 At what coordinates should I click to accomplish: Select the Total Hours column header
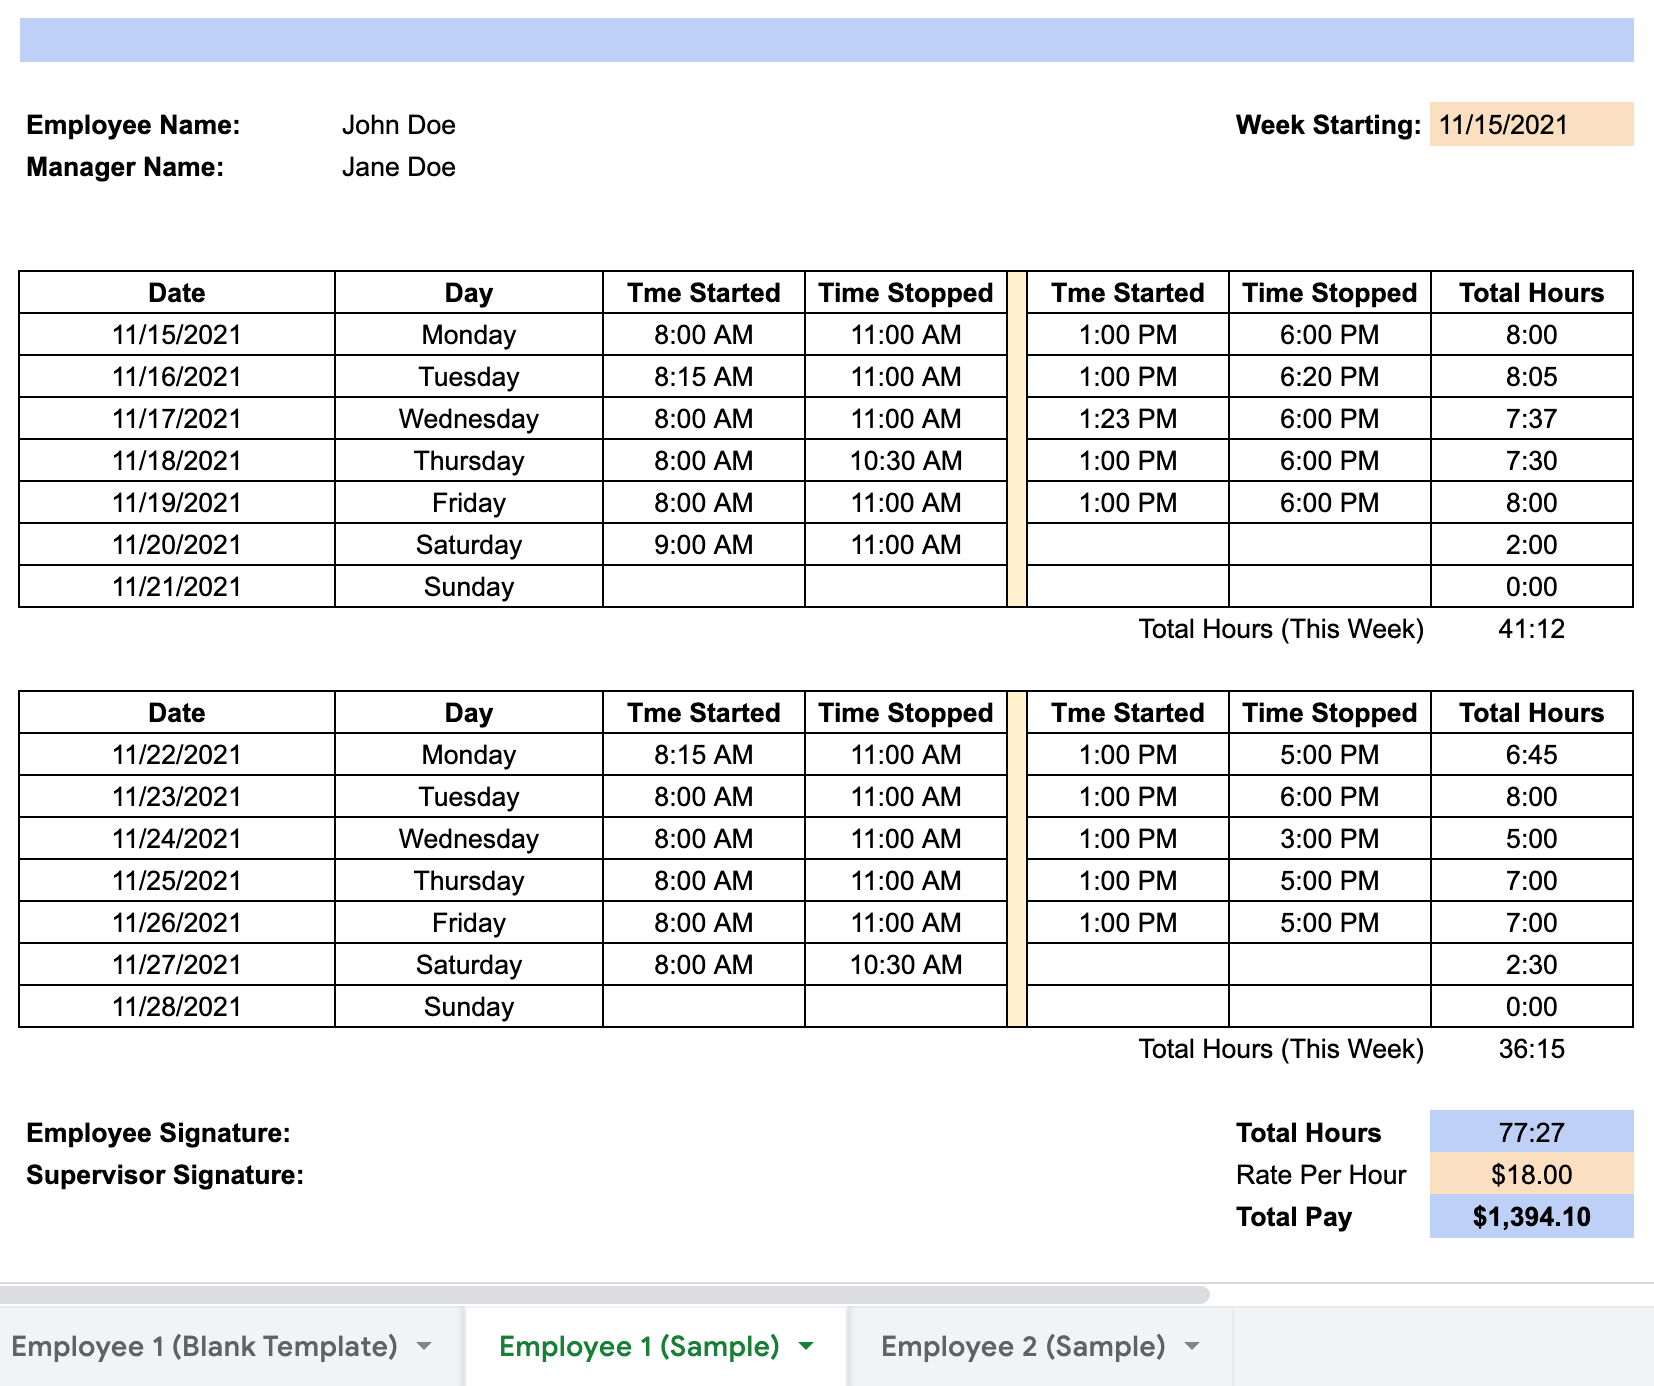coord(1532,292)
